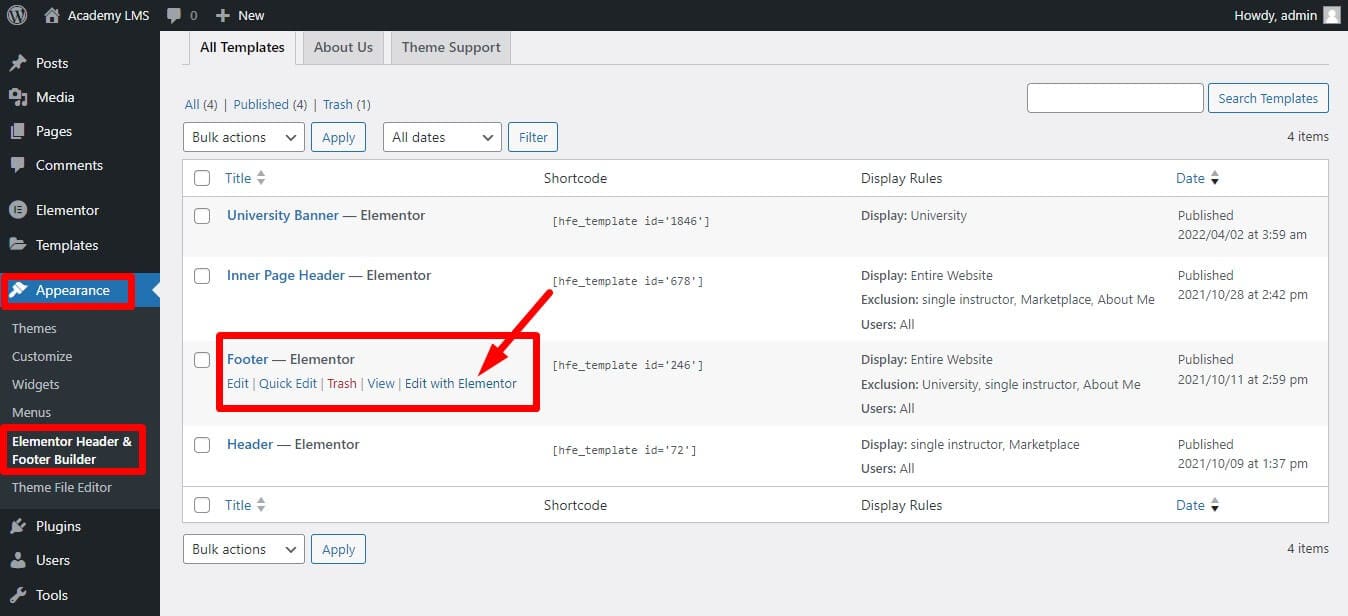Open the bottom Bulk actions dropdown
The width and height of the screenshot is (1348, 616).
[x=244, y=549]
